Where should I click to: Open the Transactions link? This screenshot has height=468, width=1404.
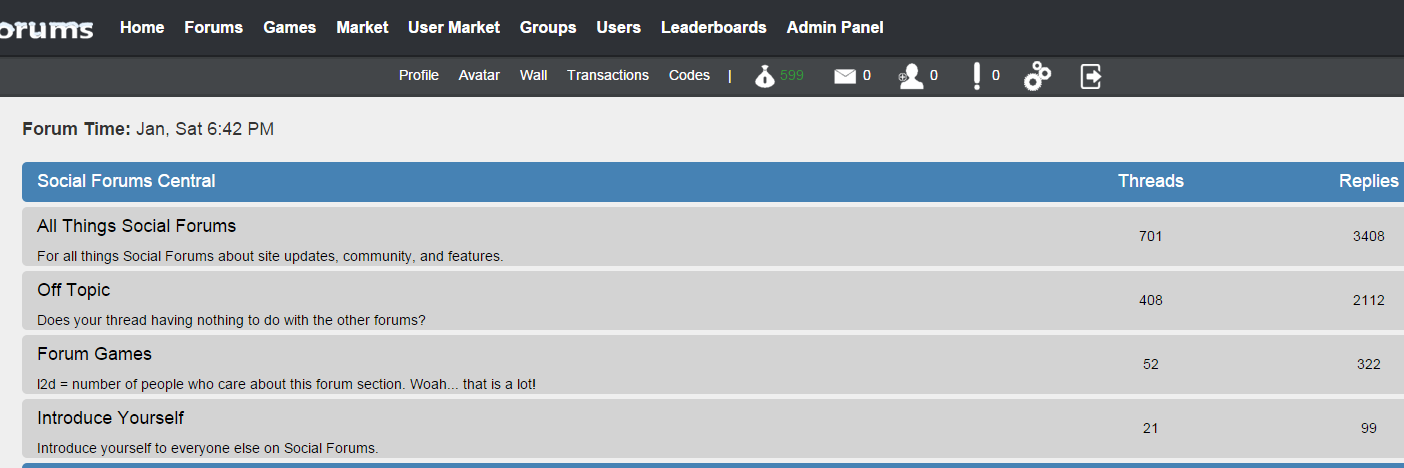tap(608, 75)
